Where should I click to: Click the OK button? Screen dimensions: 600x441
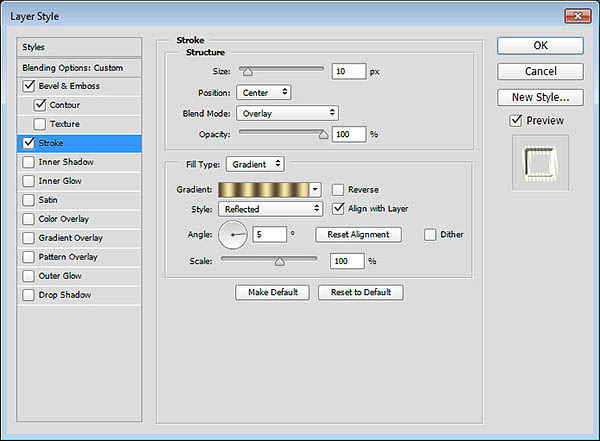click(540, 46)
